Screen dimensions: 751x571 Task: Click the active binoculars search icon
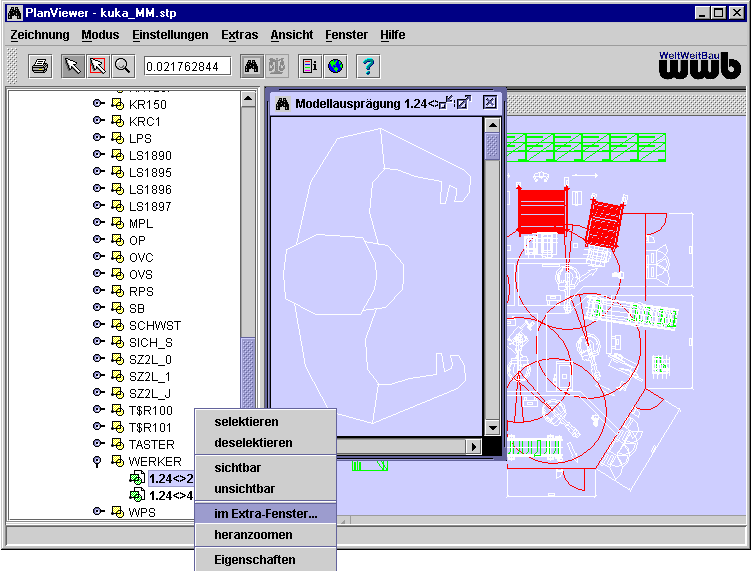pos(251,66)
